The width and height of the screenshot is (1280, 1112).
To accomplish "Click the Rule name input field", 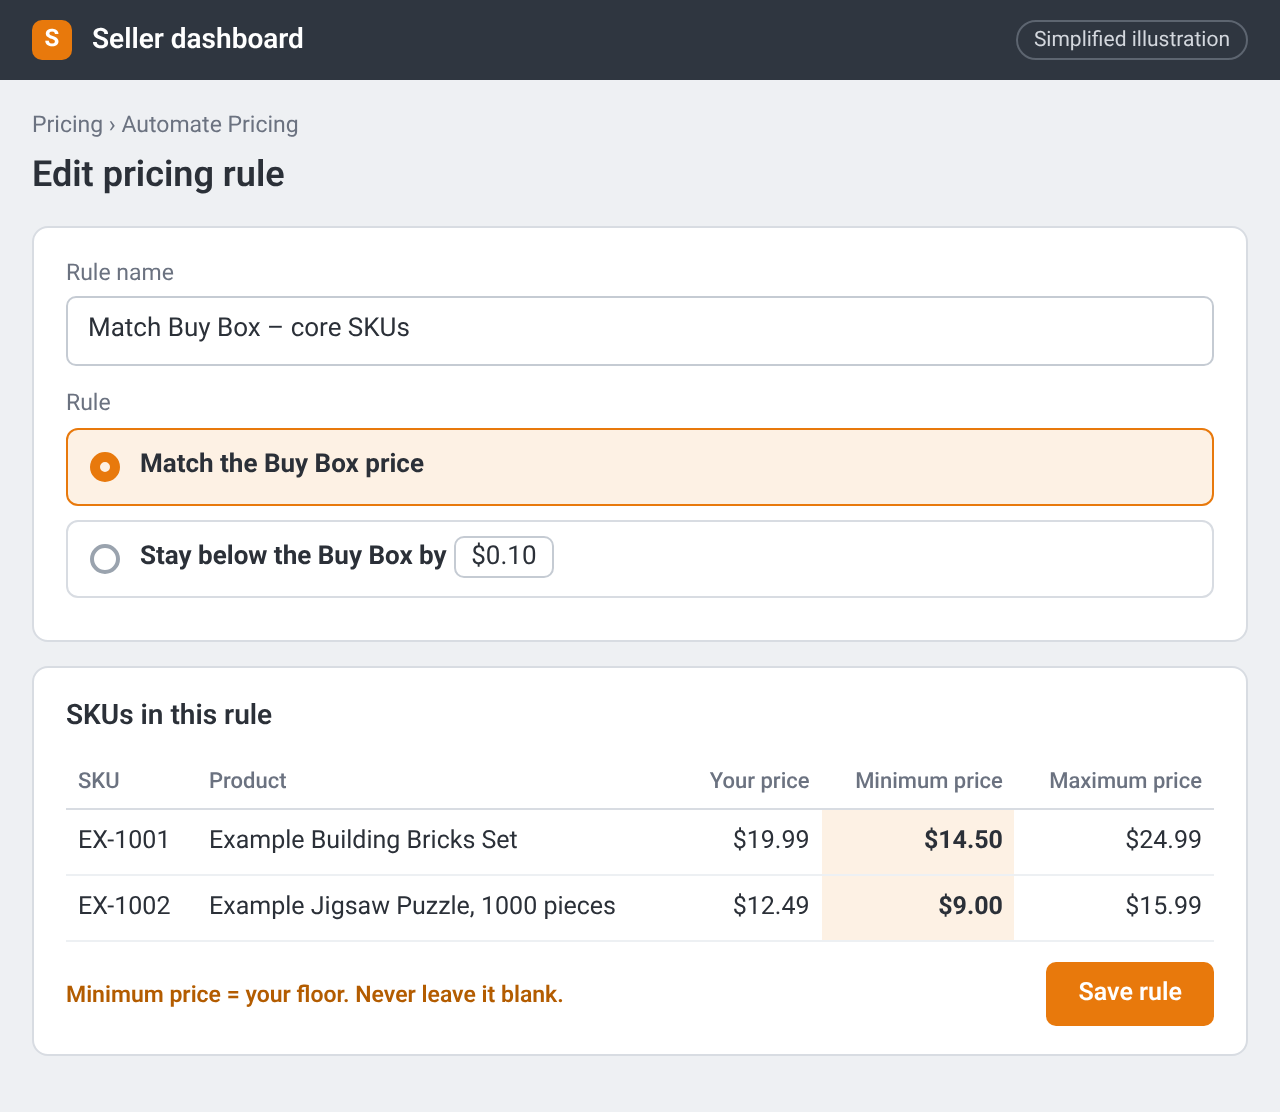I will [640, 331].
